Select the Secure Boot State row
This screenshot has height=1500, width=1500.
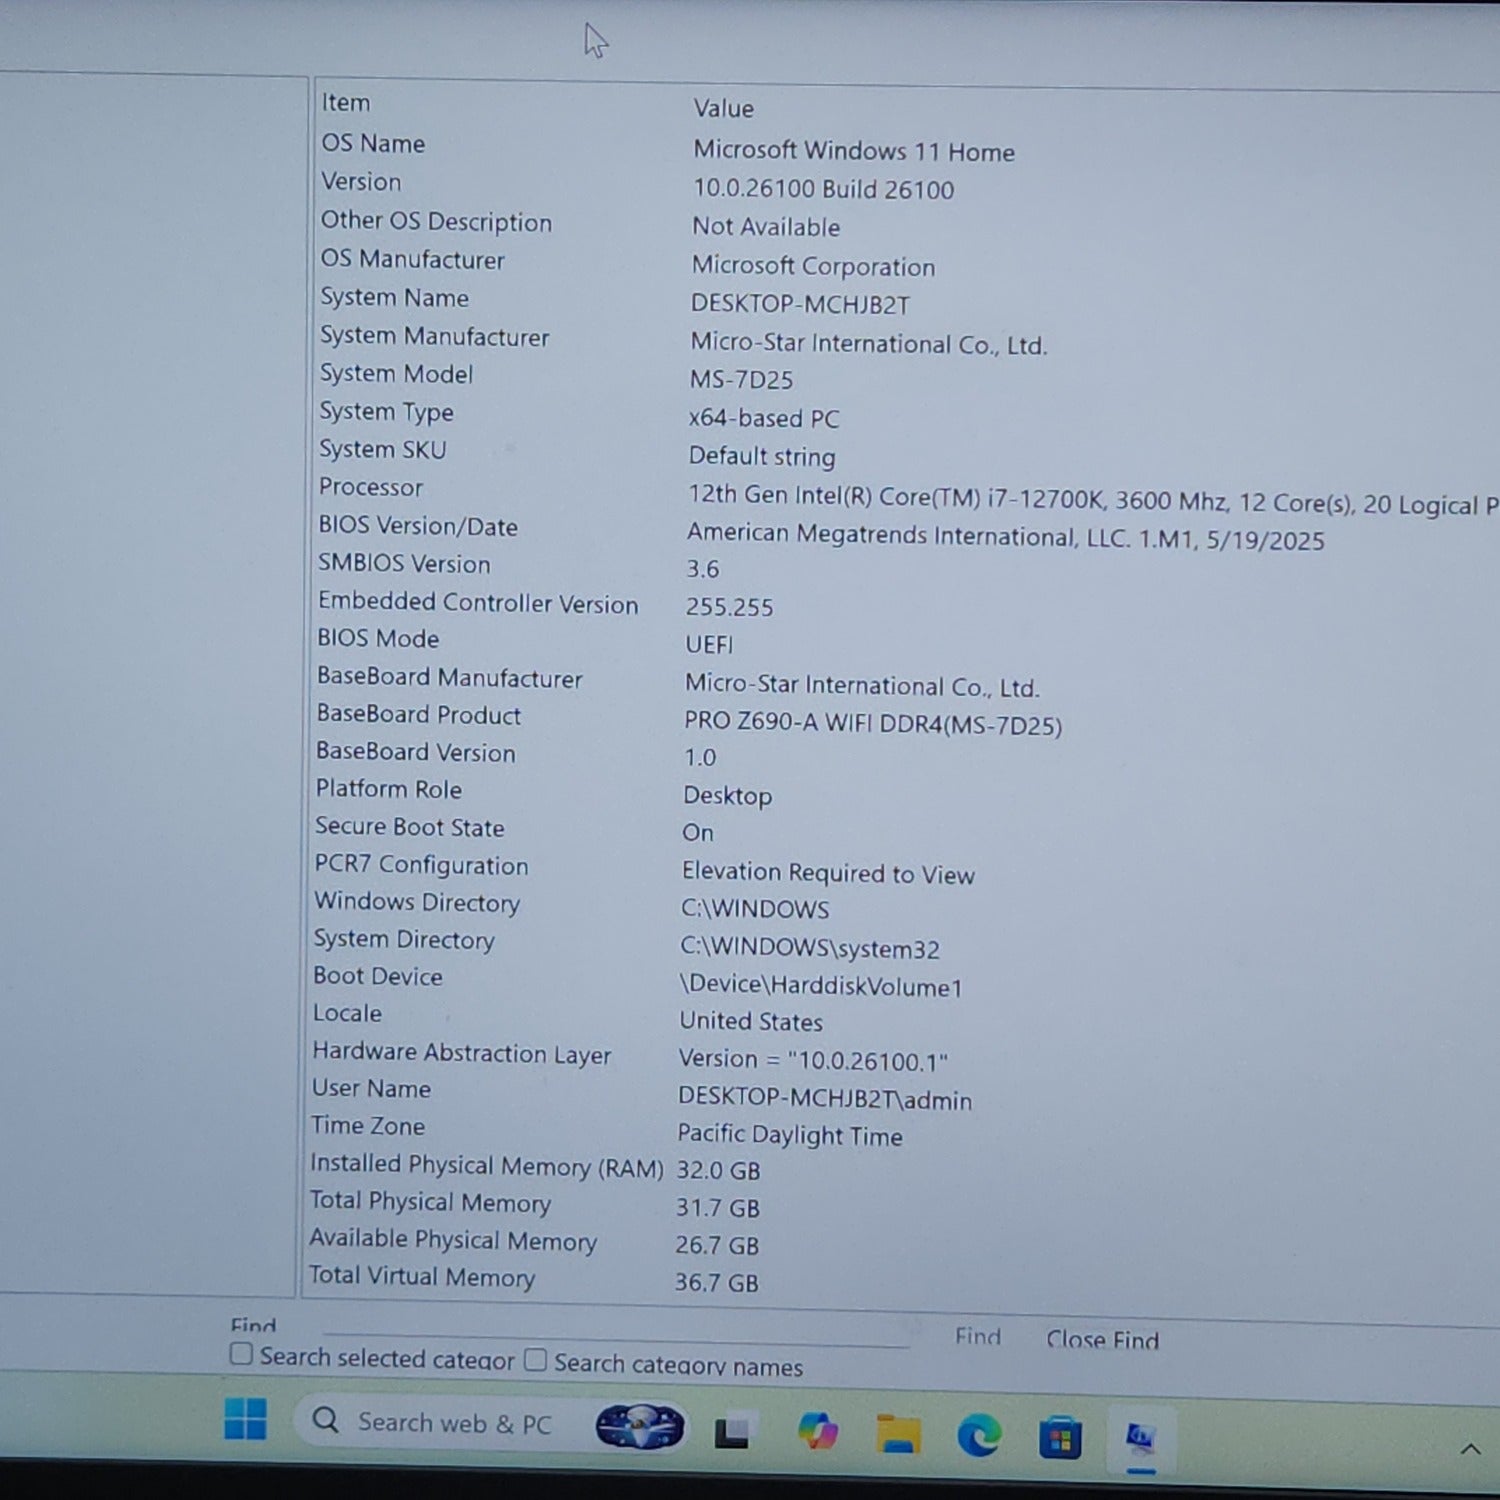[409, 827]
